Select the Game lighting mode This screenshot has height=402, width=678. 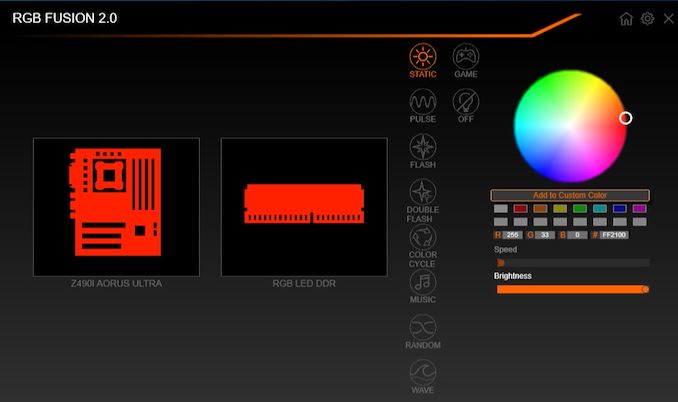pyautogui.click(x=466, y=61)
